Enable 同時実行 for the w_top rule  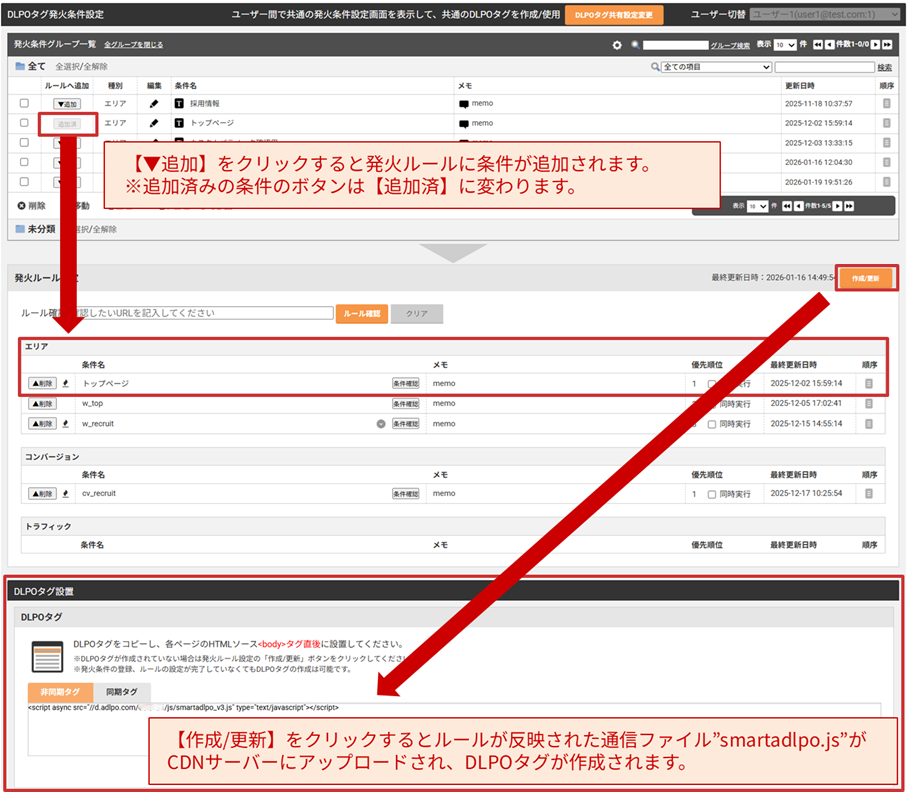click(x=712, y=404)
